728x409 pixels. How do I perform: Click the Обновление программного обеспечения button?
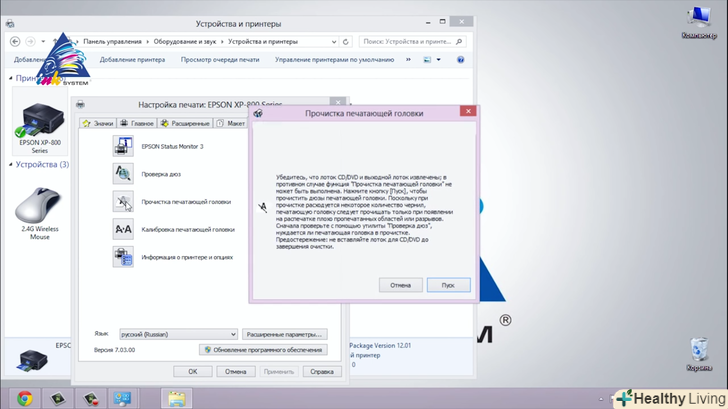(263, 350)
